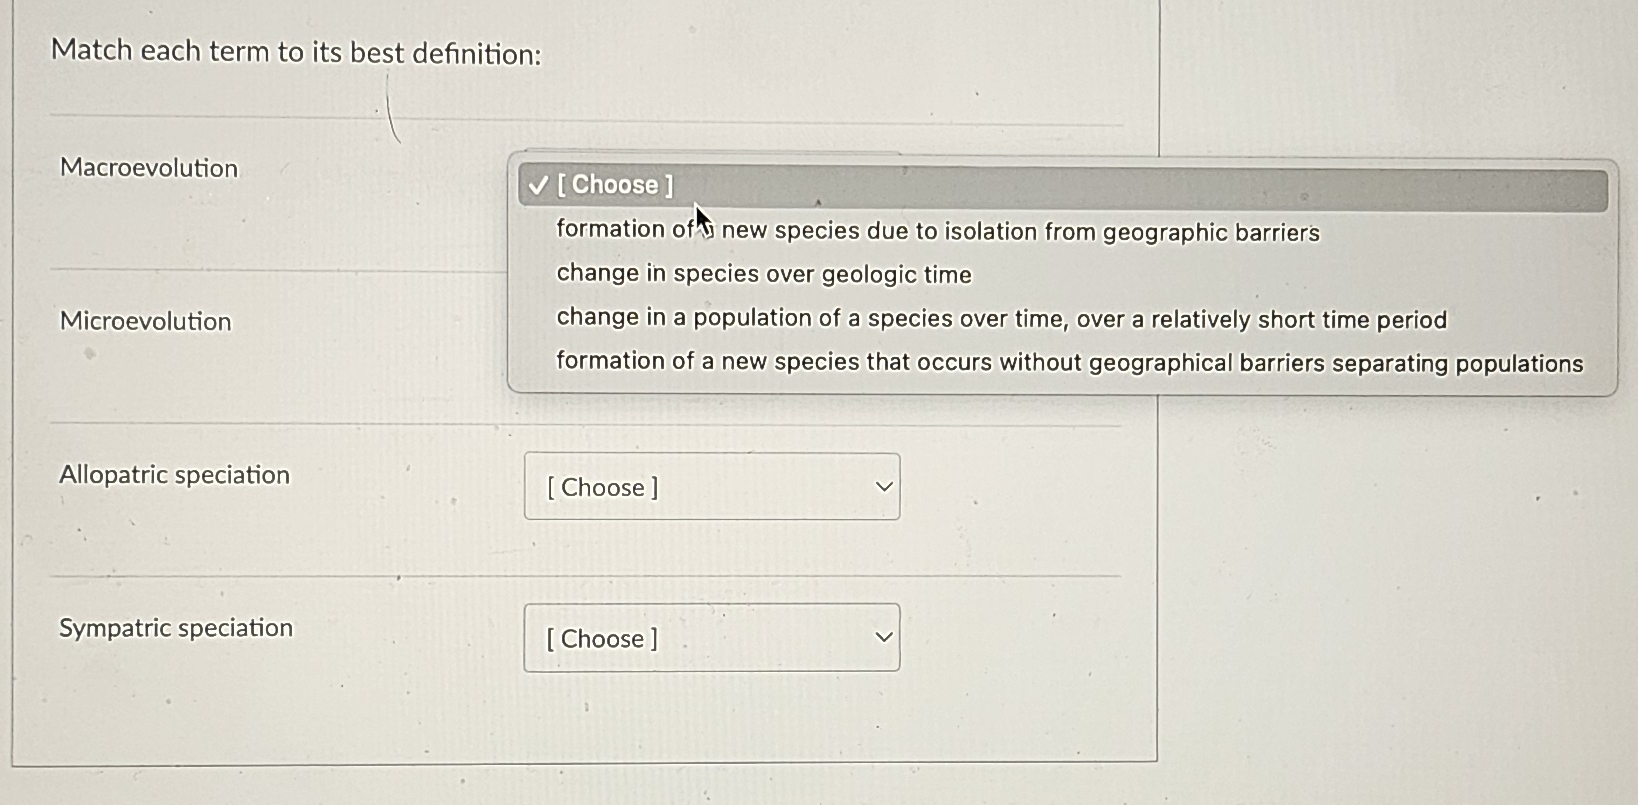Click the Macroevolution term label

(x=147, y=167)
